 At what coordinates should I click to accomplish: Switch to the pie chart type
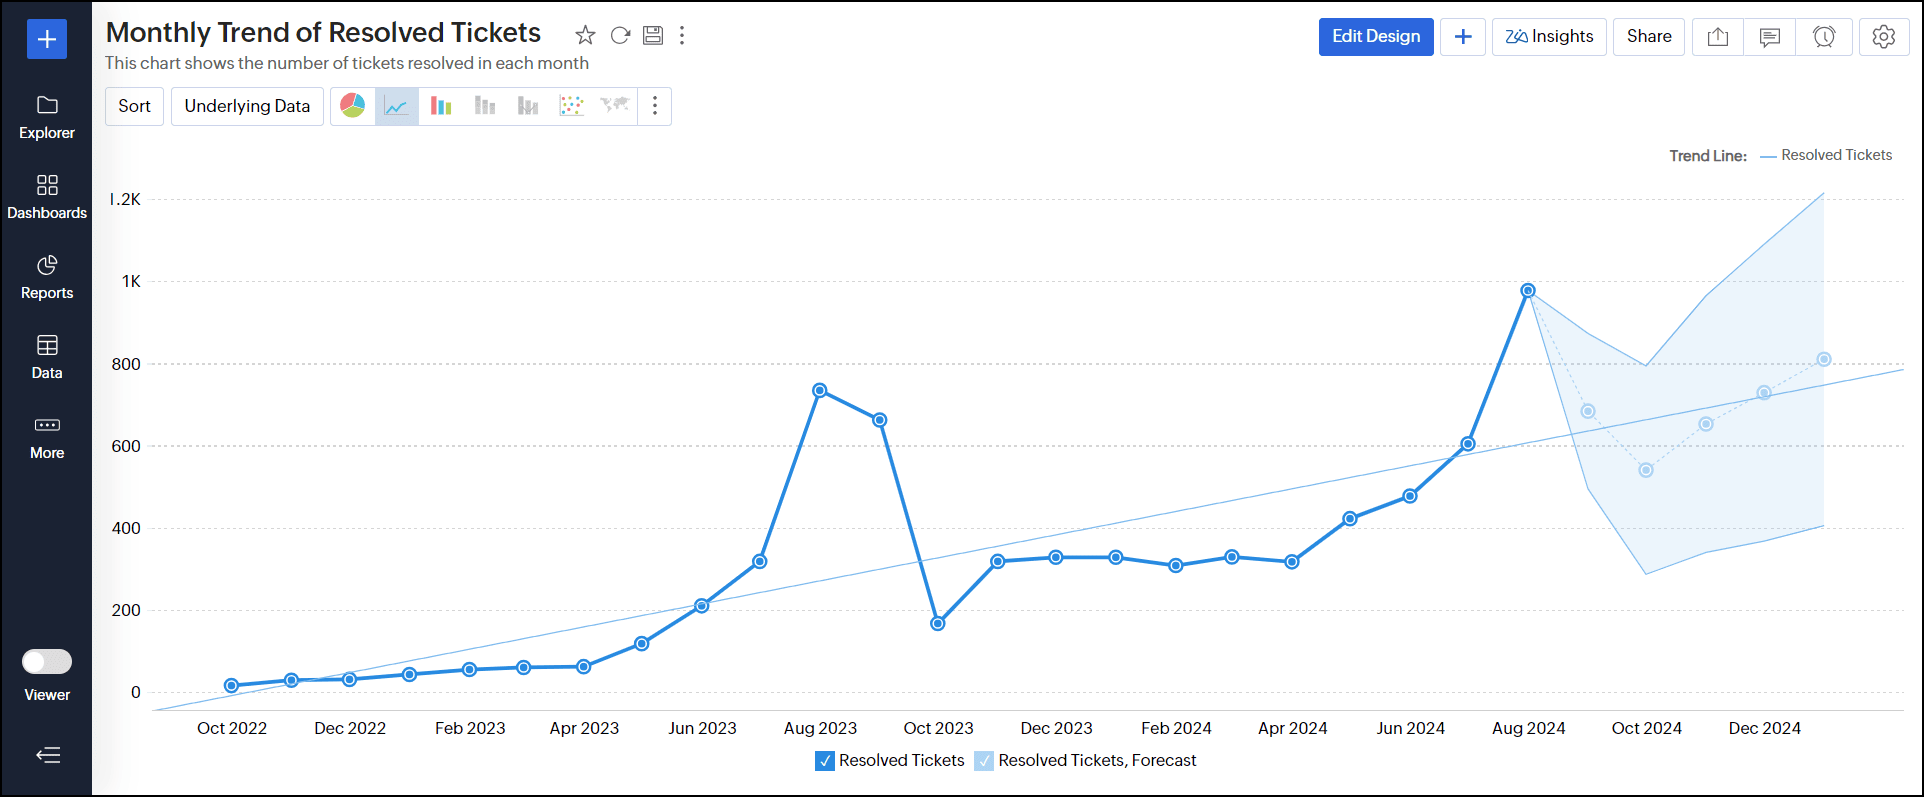click(353, 106)
